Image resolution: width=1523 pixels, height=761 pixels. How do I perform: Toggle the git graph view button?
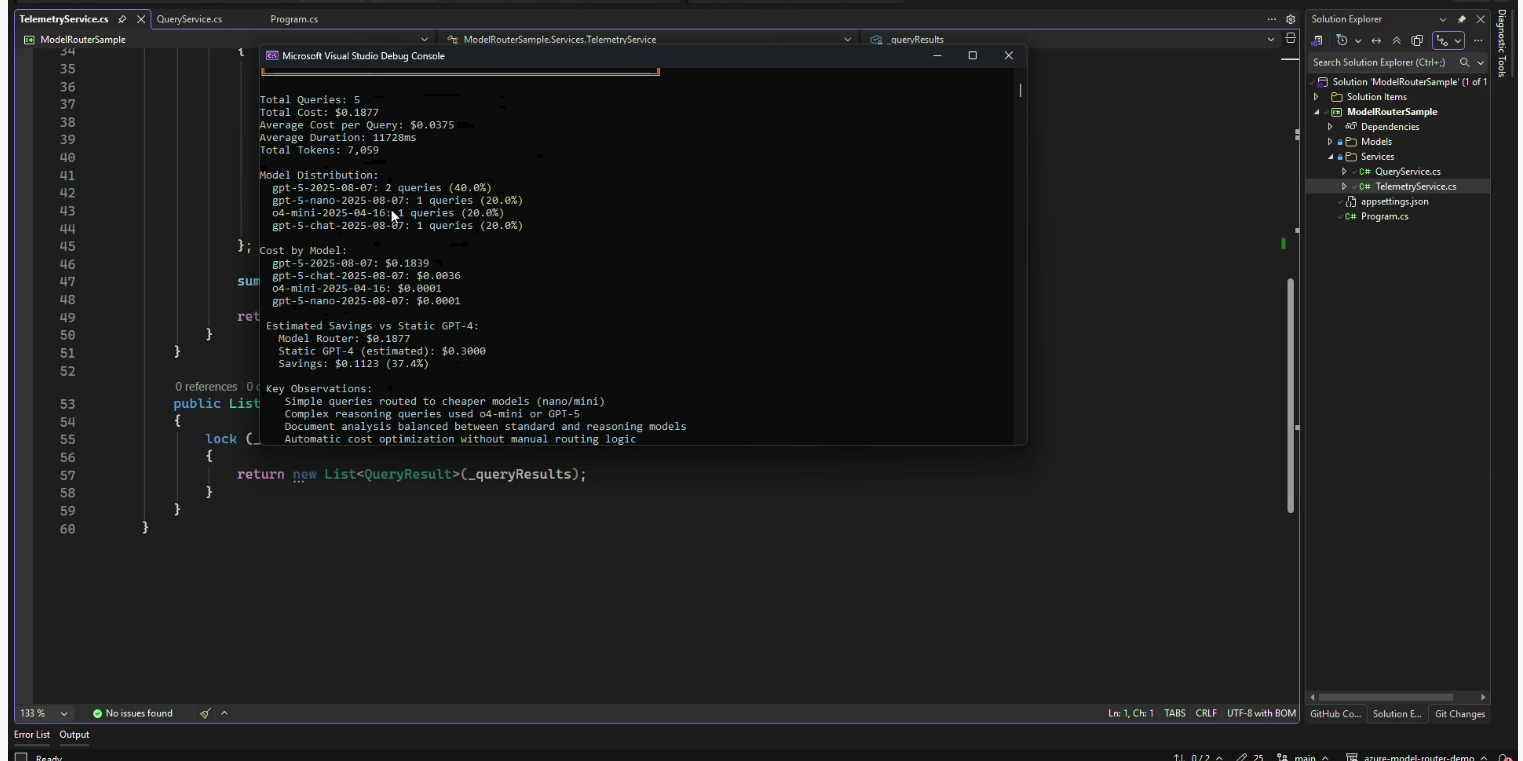pos(1443,41)
